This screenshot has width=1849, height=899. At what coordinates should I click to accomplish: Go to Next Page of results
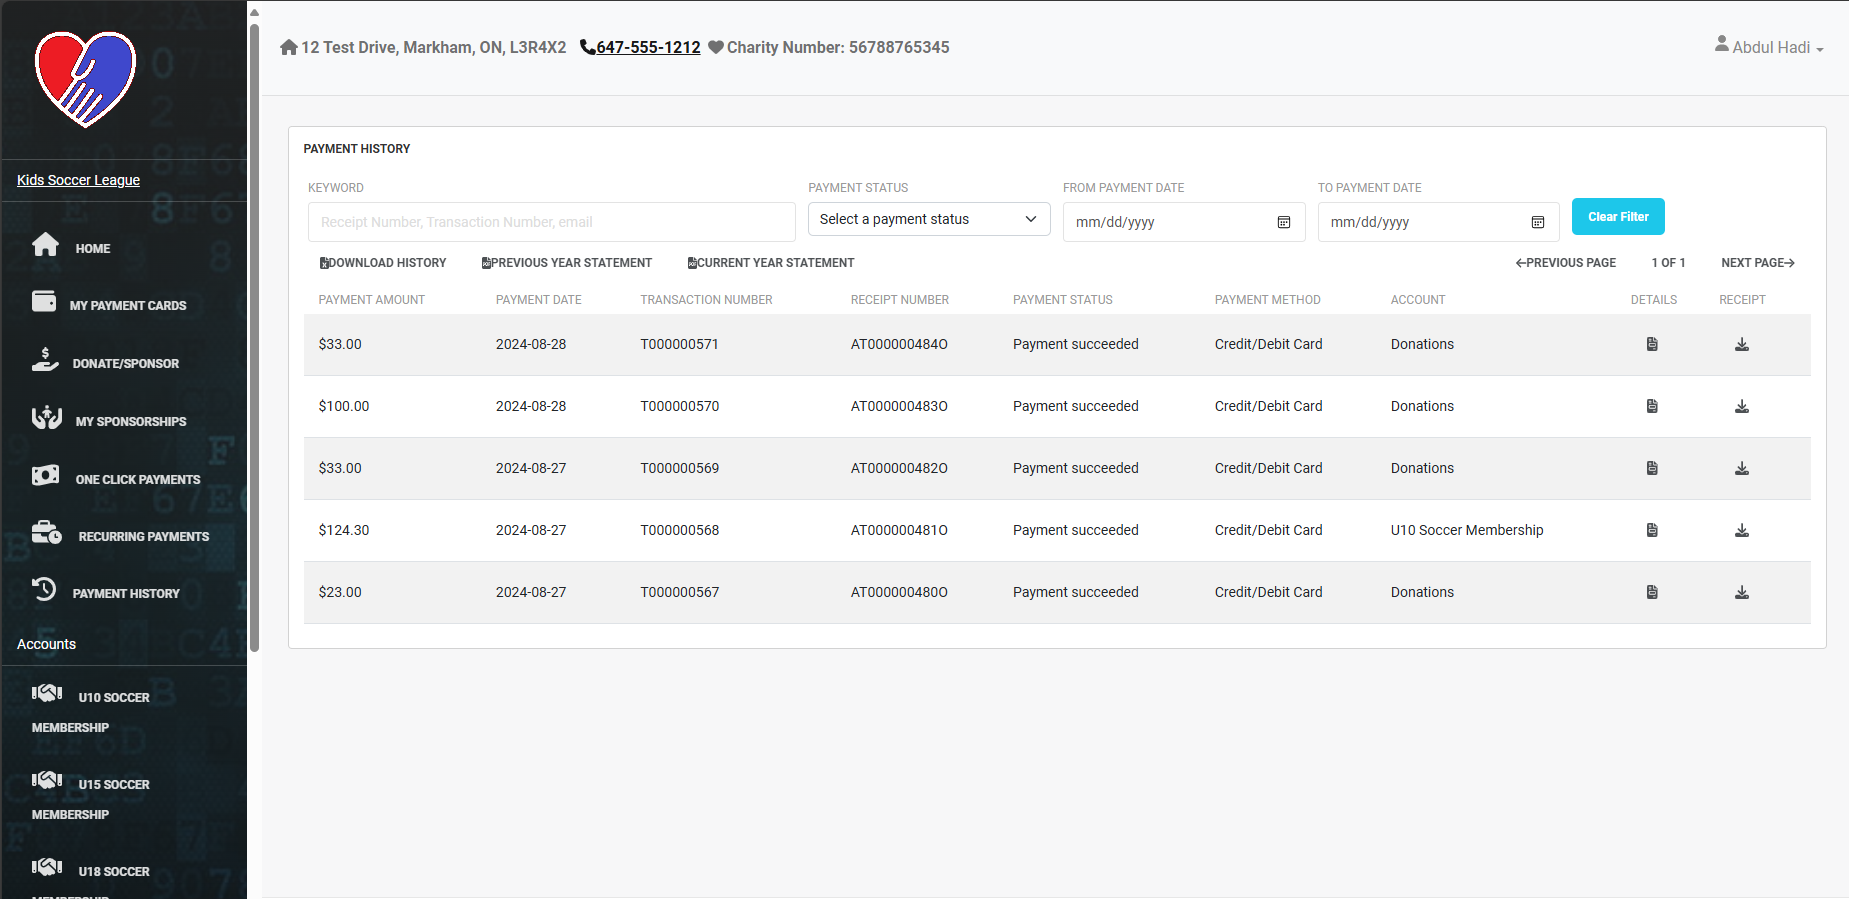1757,263
